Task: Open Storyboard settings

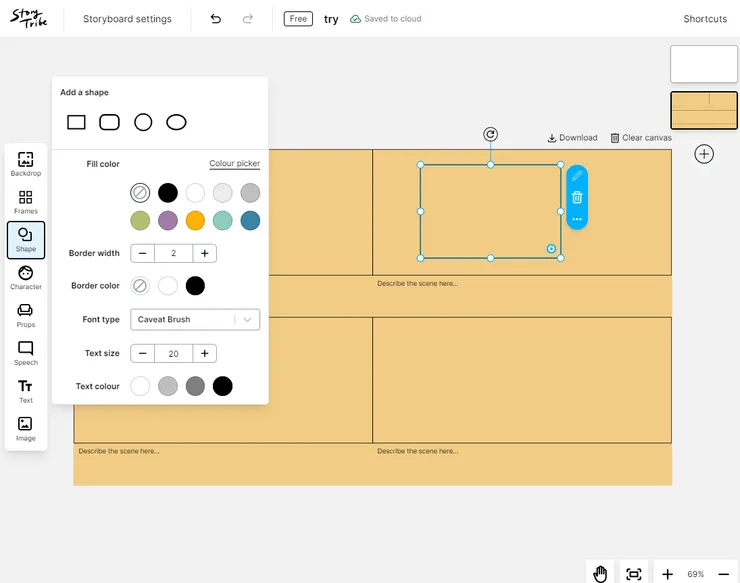Action: pyautogui.click(x=127, y=19)
